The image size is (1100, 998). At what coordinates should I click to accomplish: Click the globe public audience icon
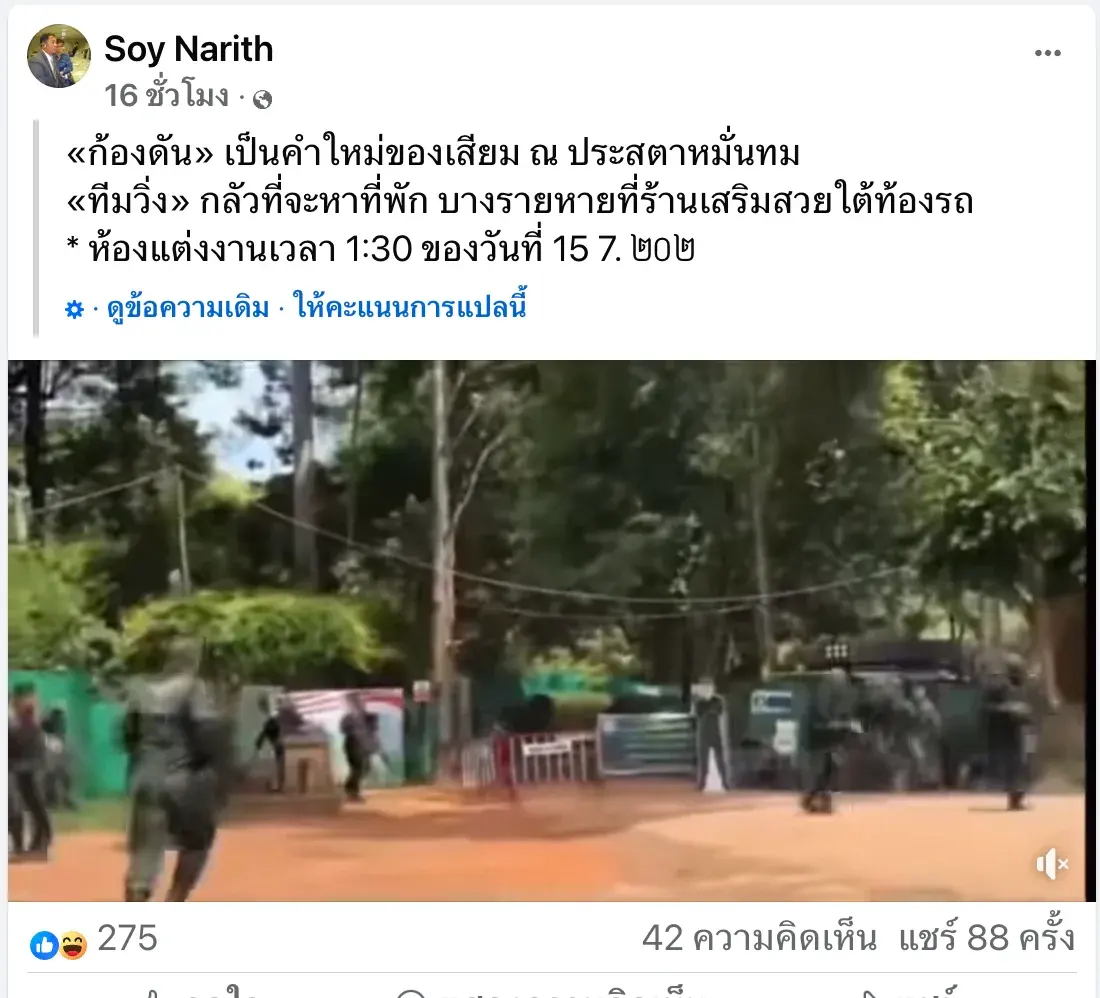click(x=262, y=100)
